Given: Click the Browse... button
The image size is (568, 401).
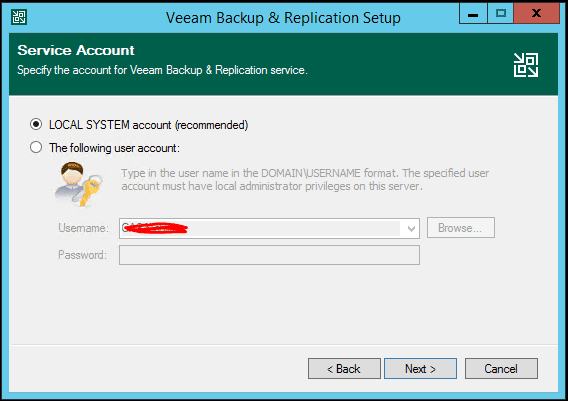Looking at the screenshot, I should 460,228.
